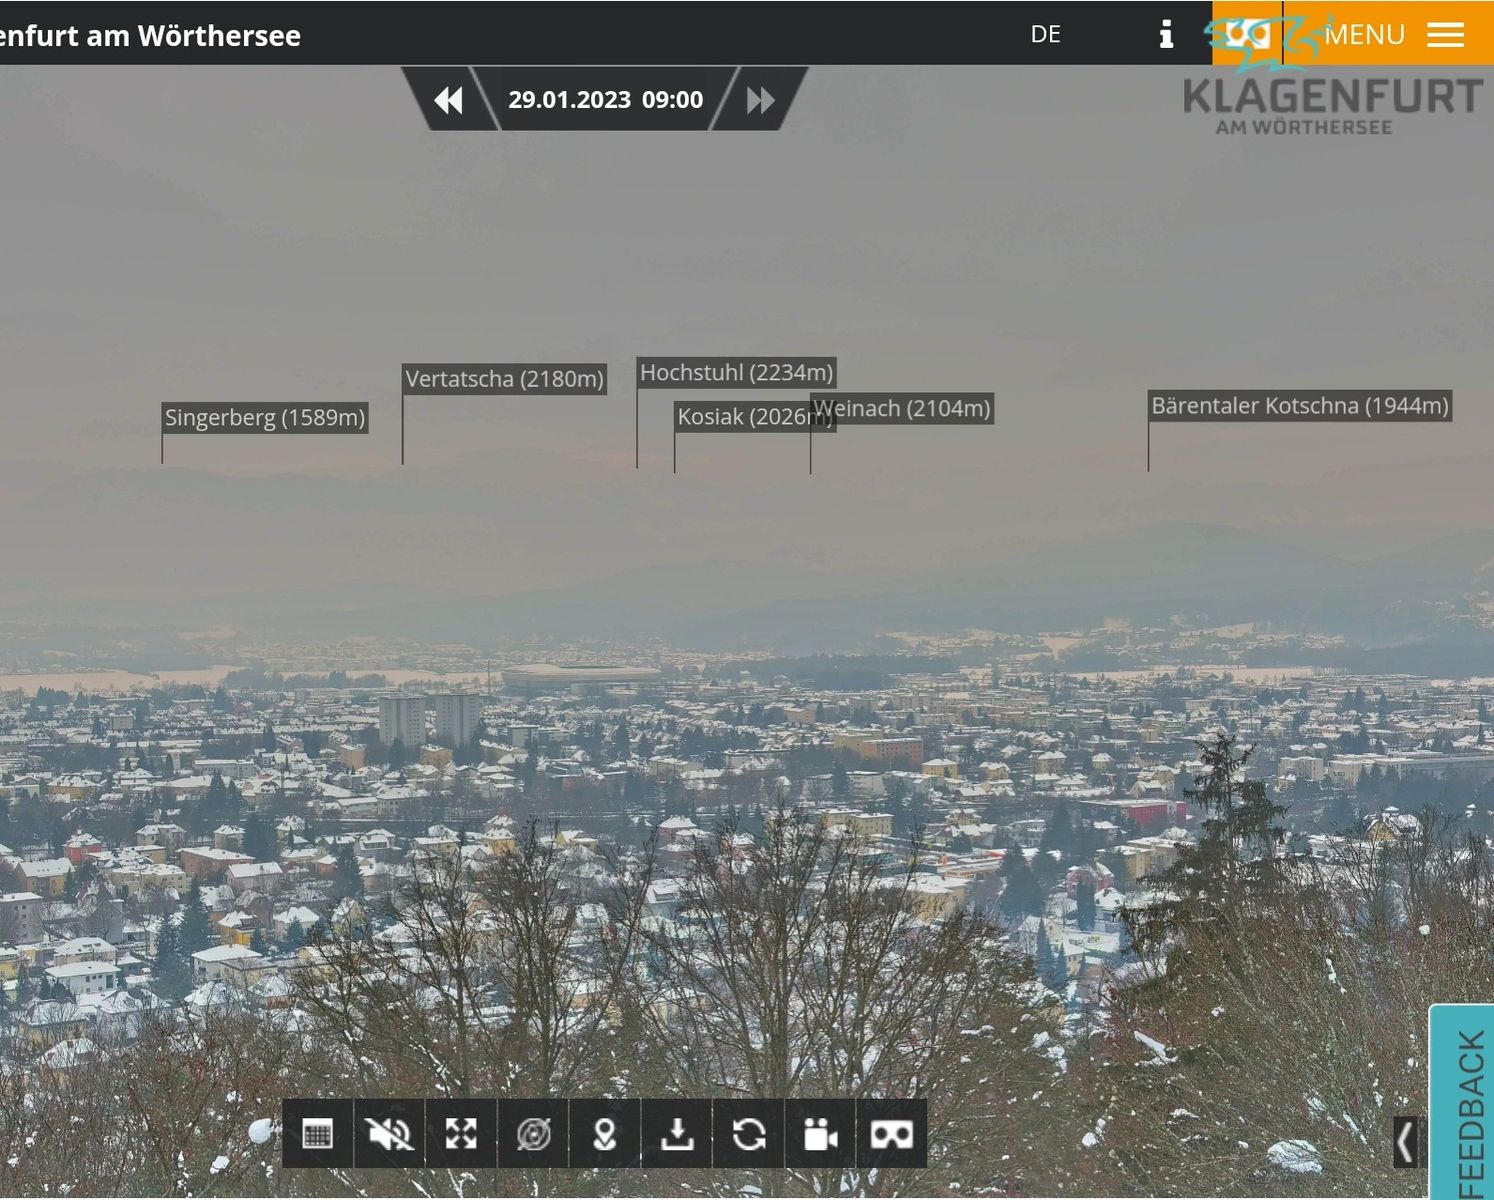Unmute the webcam sound
Image resolution: width=1494 pixels, height=1200 pixels.
(x=389, y=1134)
